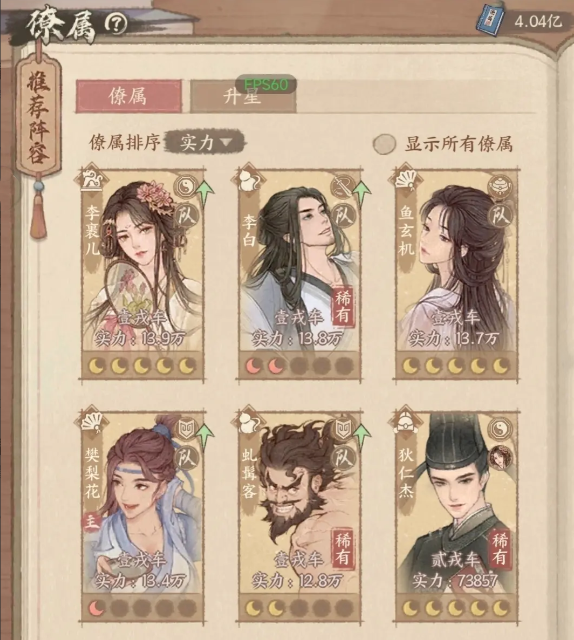Click green upgrade arrow on 李裹儿 card
Screen dimensions: 574x640
205,193
